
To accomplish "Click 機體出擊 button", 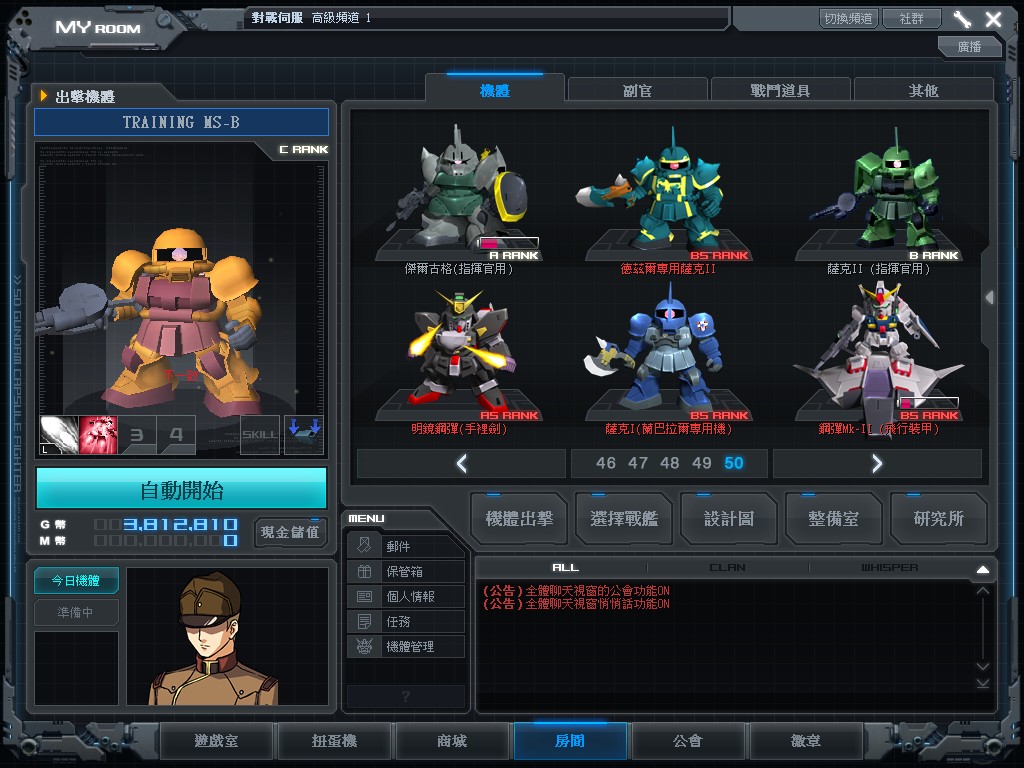I will (x=519, y=519).
